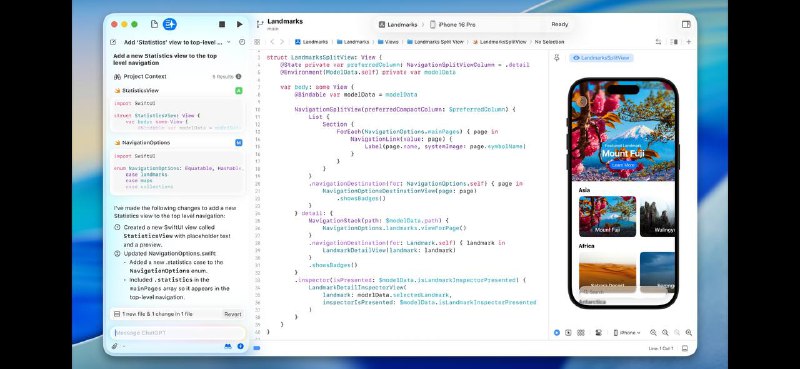Toggle the LandmarksSplitView preview eye chip
800x369 pixels.
point(601,58)
